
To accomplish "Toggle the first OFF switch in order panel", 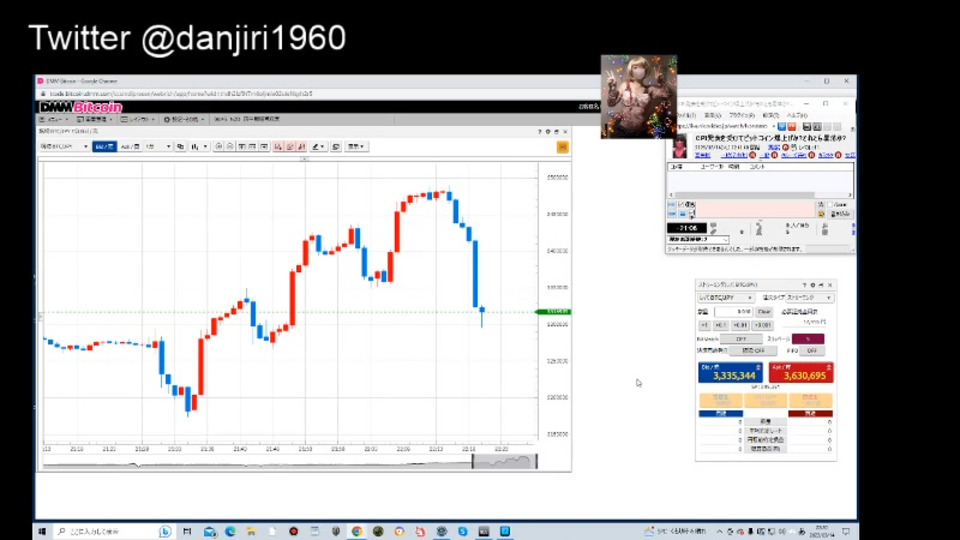I will pos(741,339).
